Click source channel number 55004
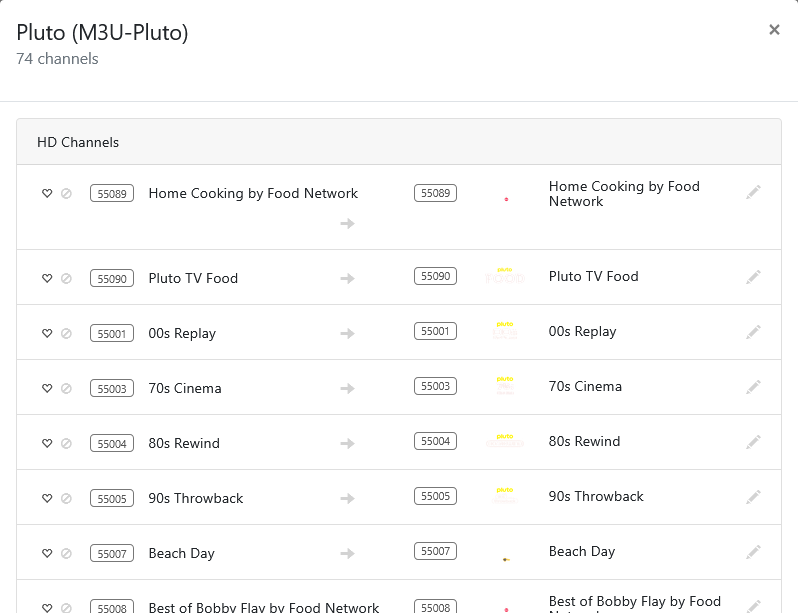The height and width of the screenshot is (613, 798). tap(112, 443)
